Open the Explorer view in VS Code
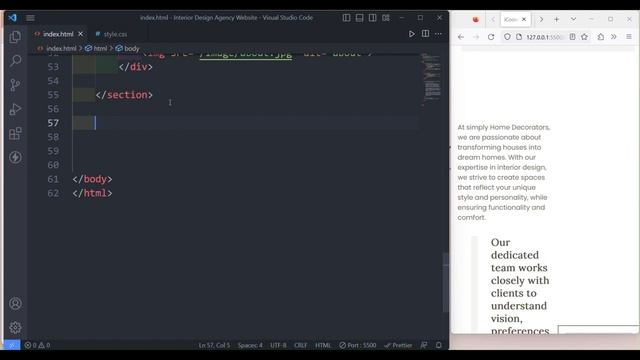Screen dimensions: 640x360 point(15,37)
